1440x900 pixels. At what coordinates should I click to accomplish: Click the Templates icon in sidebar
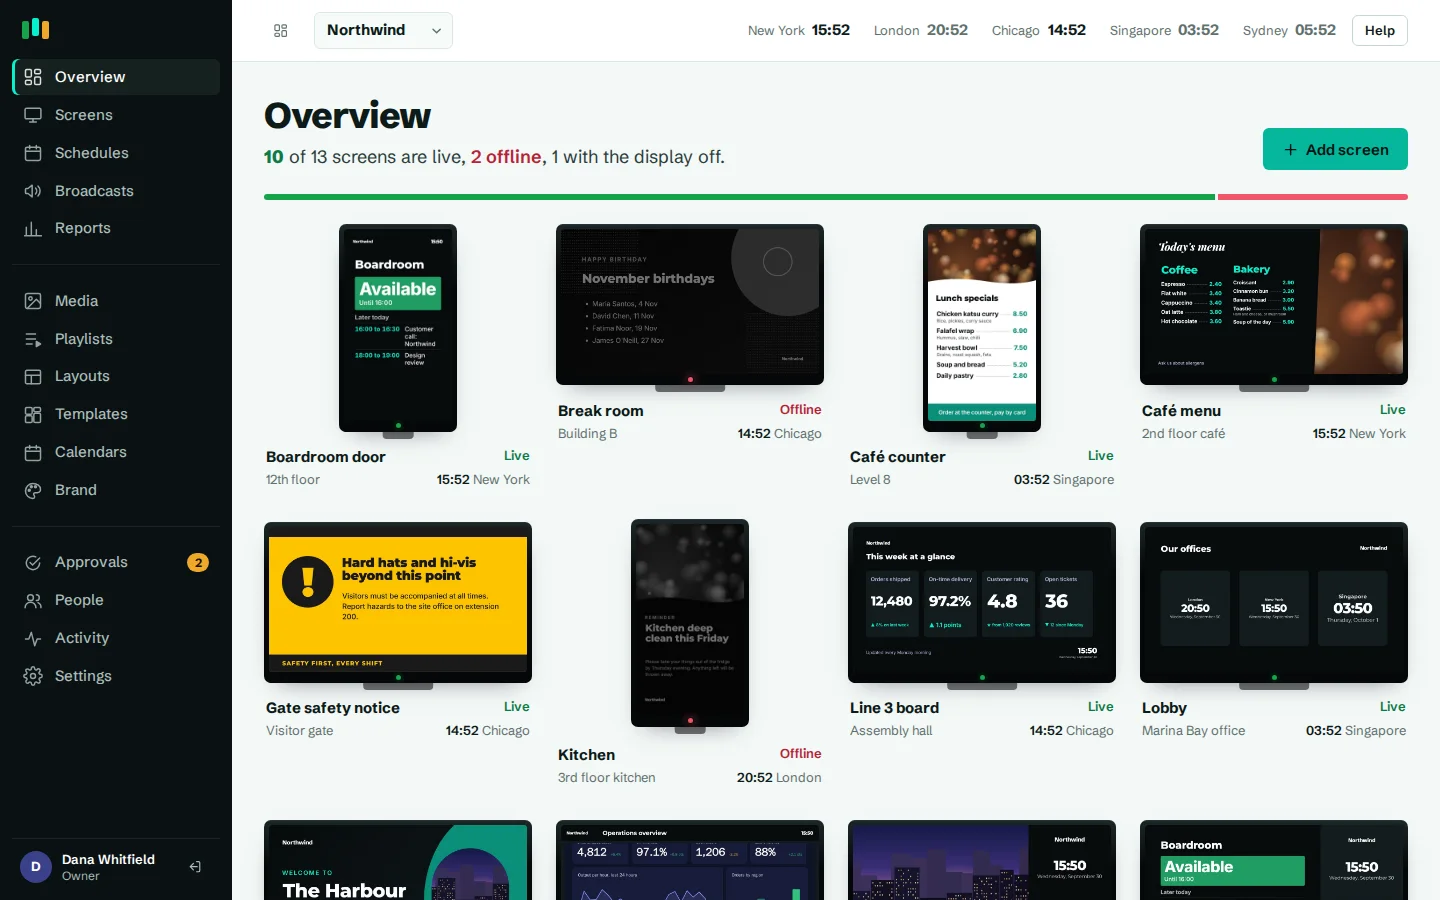click(33, 414)
